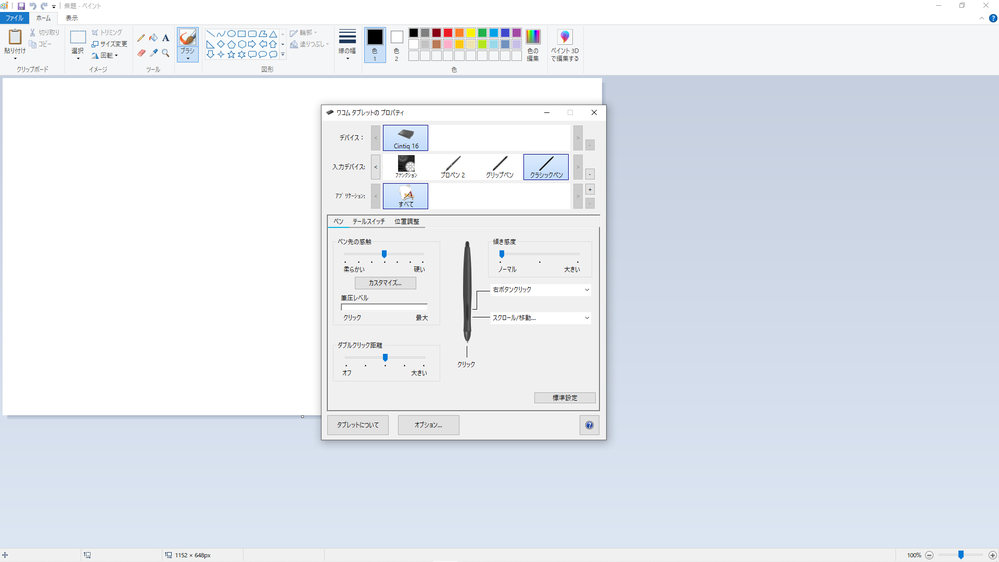Click the タブレットについて button
This screenshot has height=562, width=999.
pos(358,425)
